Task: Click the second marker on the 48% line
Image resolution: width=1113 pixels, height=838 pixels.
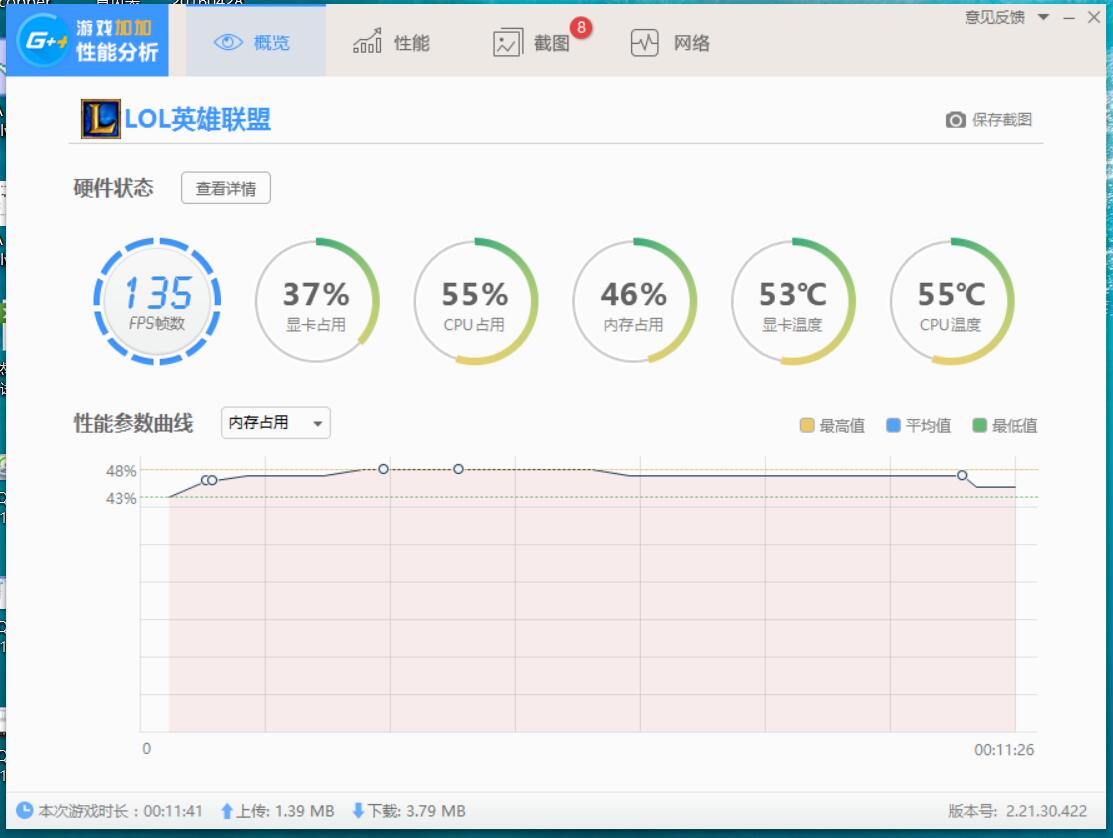Action: [x=459, y=469]
